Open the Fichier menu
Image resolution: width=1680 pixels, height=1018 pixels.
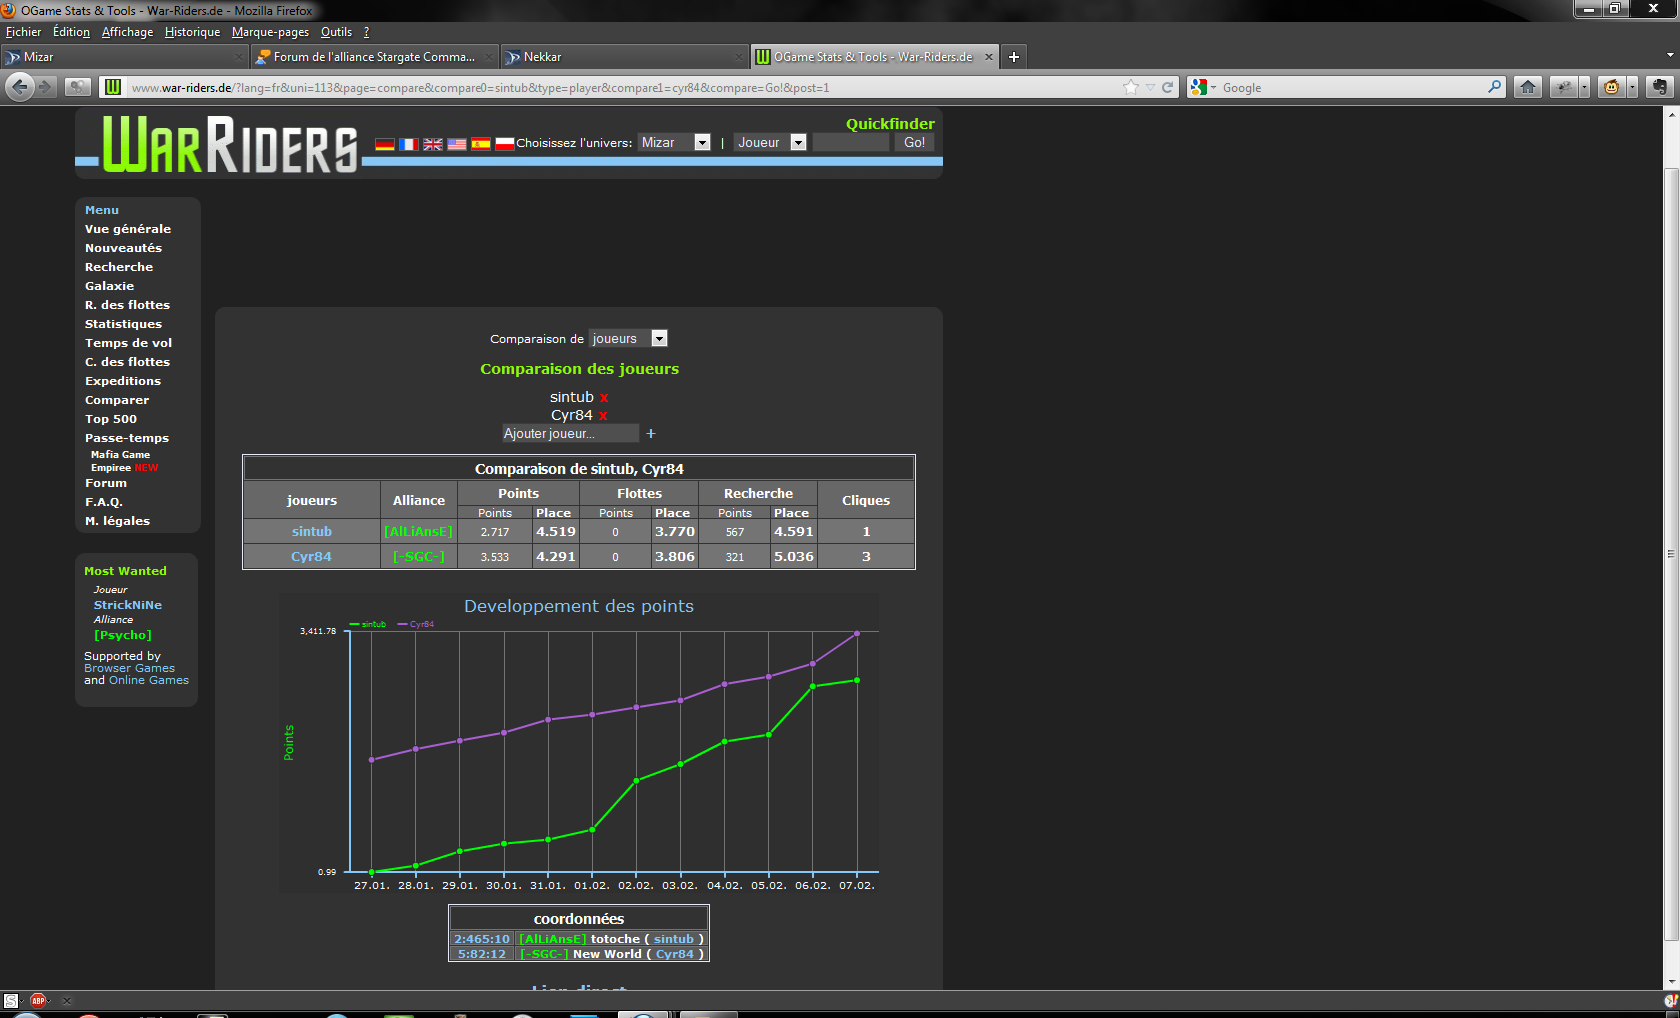coord(23,32)
